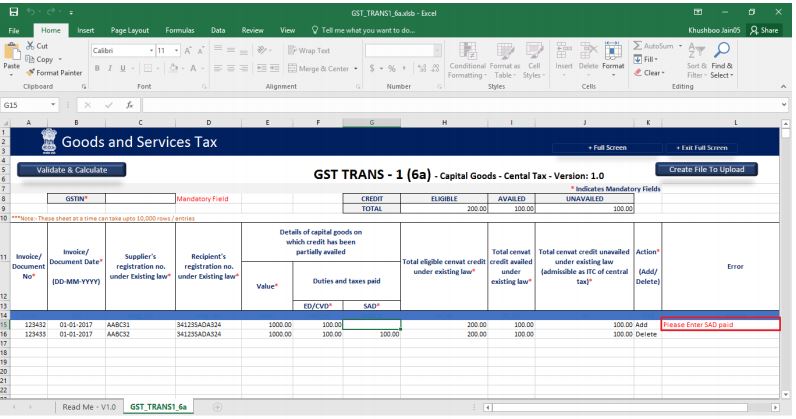Add a new sheet with plus icon
796x419 pixels.
[x=218, y=407]
